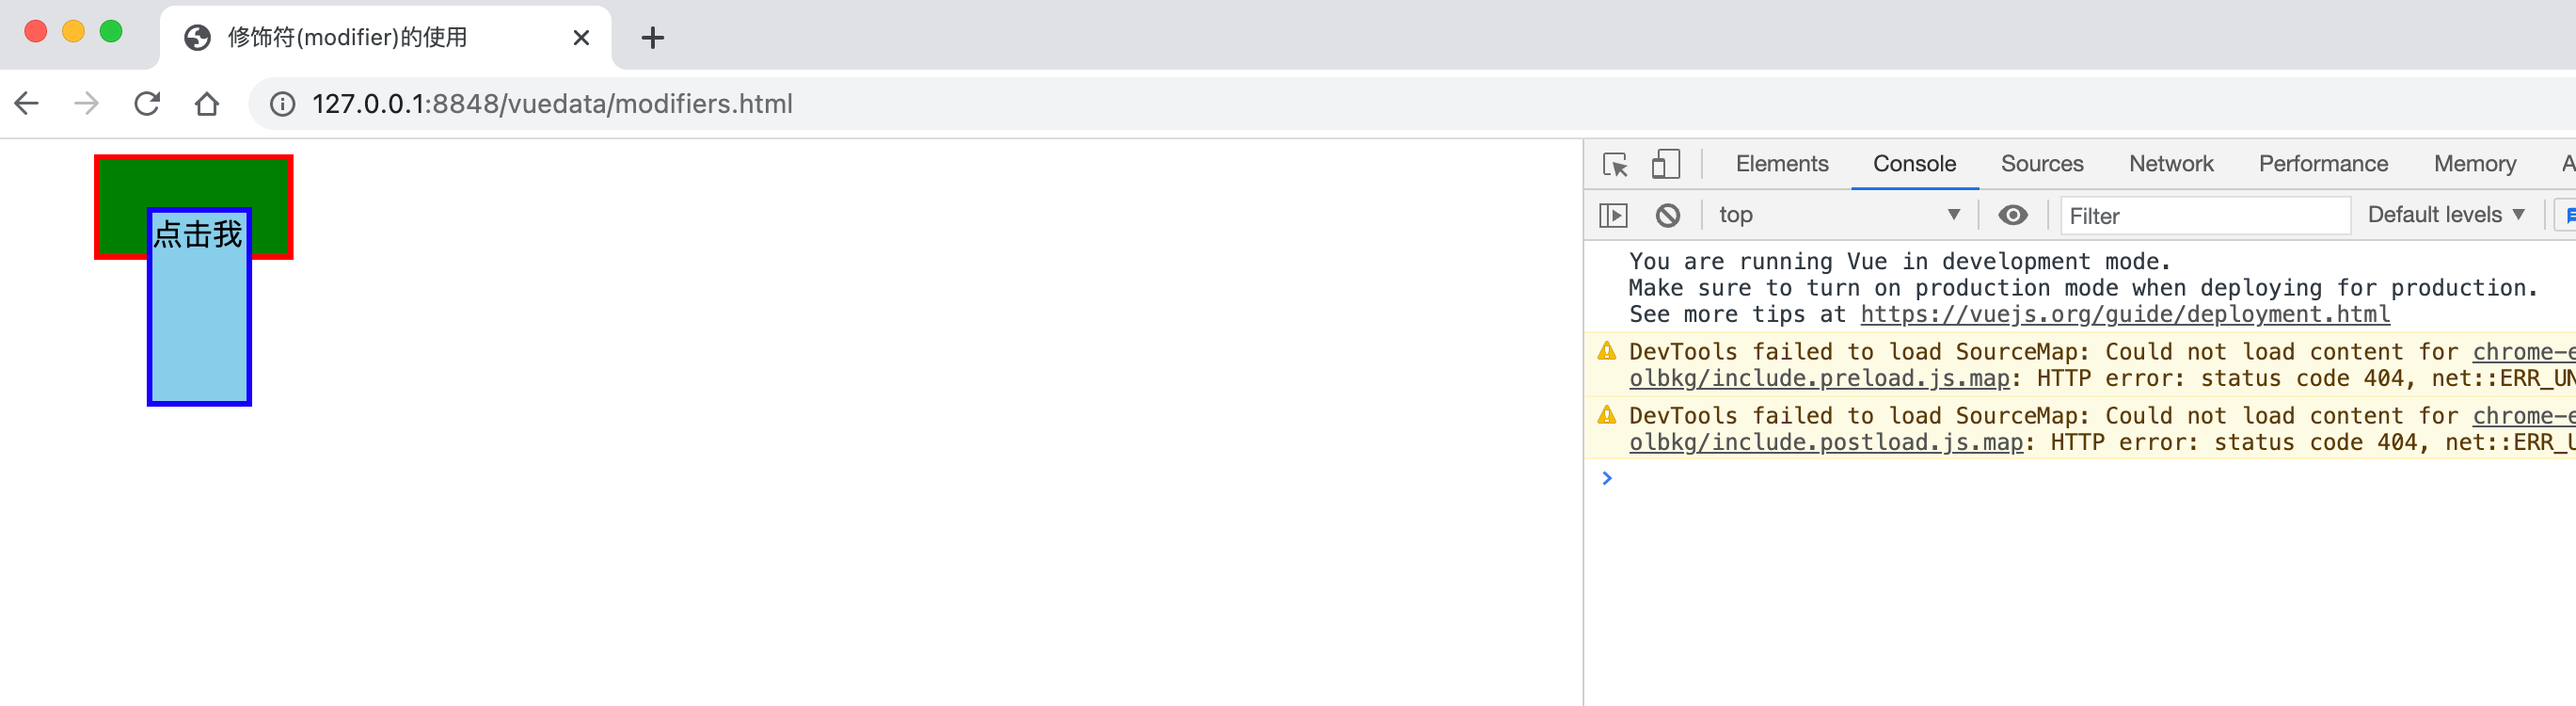Expand the Default levels dropdown

pyautogui.click(x=2446, y=215)
